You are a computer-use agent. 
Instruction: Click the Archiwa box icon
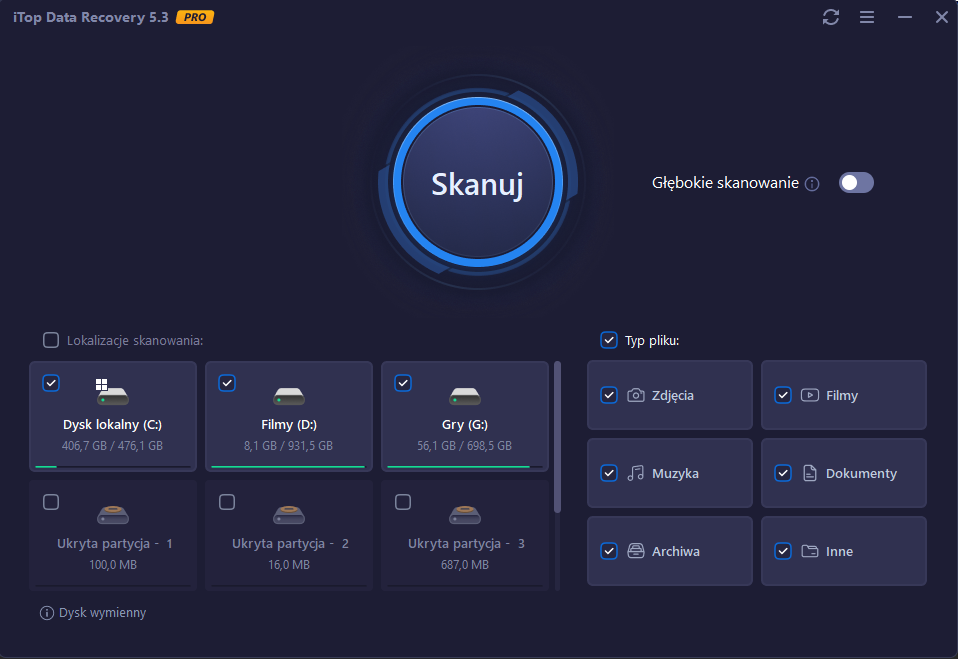point(635,552)
